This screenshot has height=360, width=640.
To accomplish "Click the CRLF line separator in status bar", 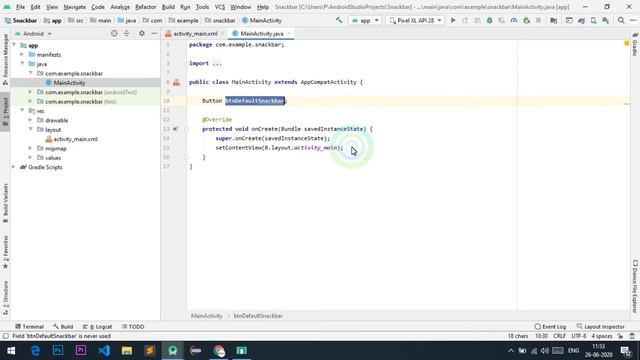I will [559, 336].
